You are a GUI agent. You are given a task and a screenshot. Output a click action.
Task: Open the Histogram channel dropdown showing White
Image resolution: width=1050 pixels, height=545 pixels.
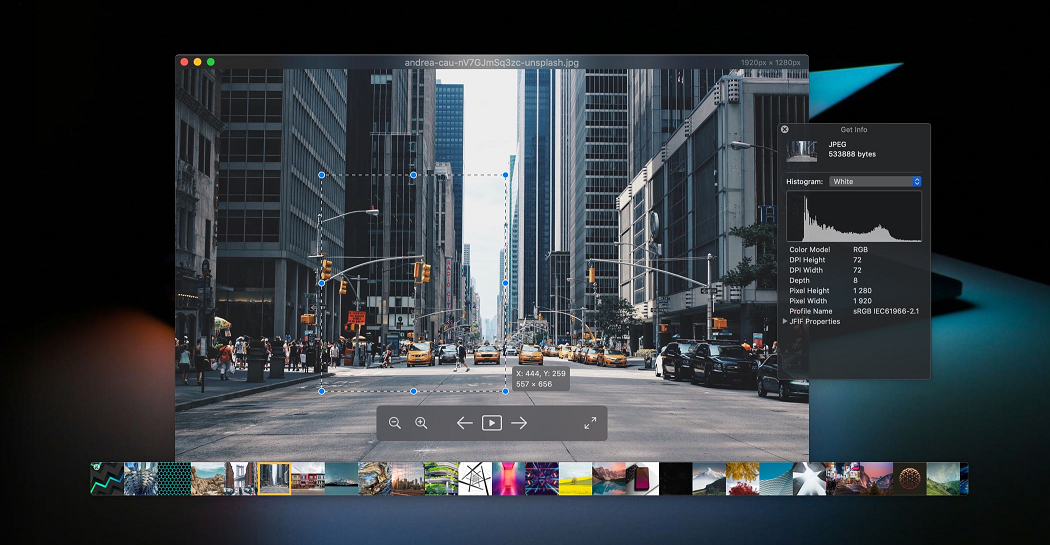pos(875,181)
